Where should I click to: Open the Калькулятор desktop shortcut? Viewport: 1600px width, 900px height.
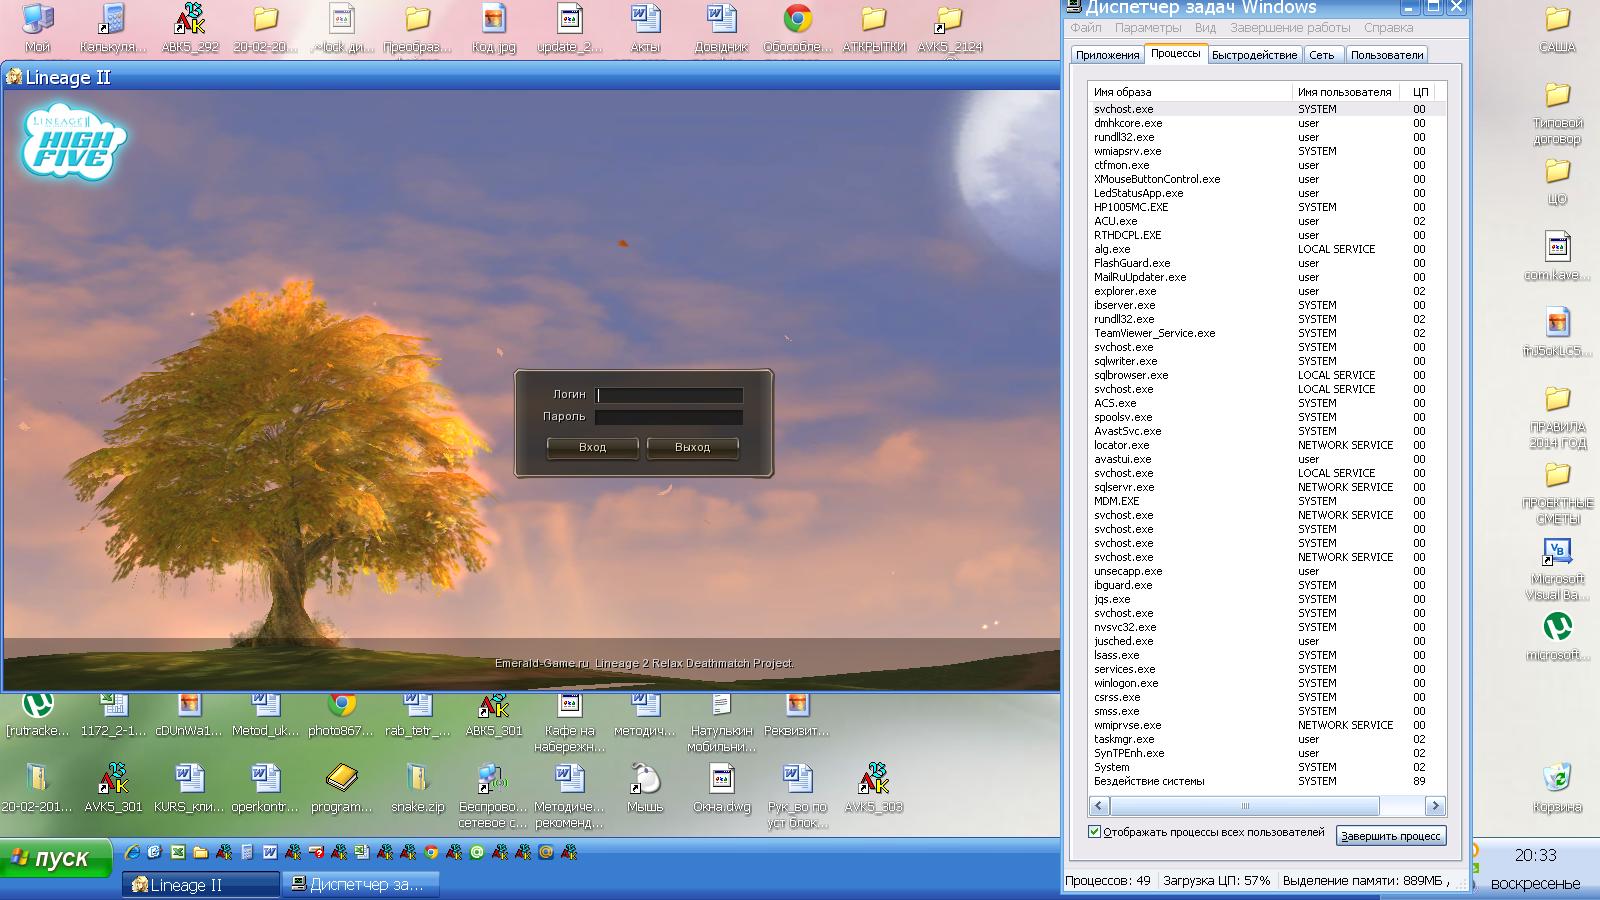(113, 28)
